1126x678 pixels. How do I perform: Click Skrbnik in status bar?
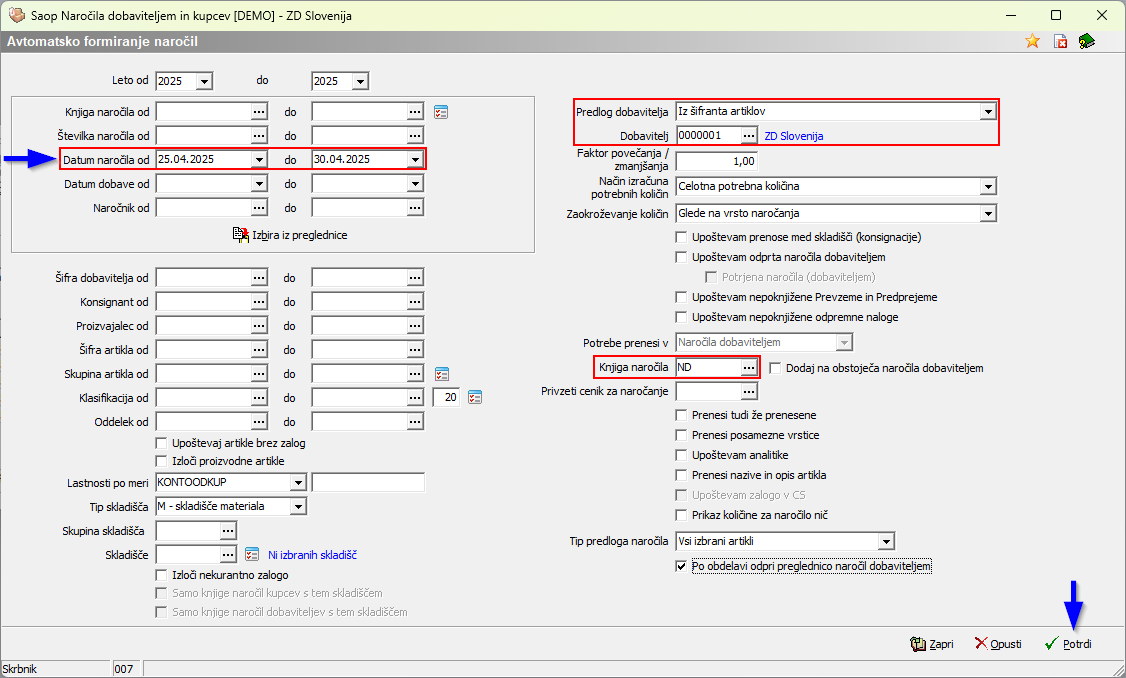pos(20,669)
